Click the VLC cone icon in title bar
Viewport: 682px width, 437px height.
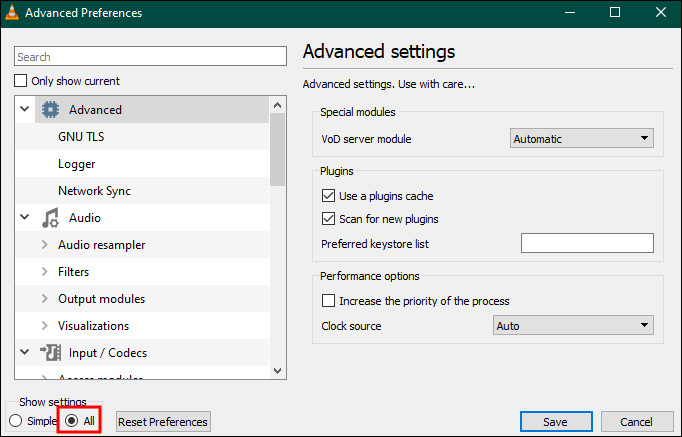click(x=13, y=13)
